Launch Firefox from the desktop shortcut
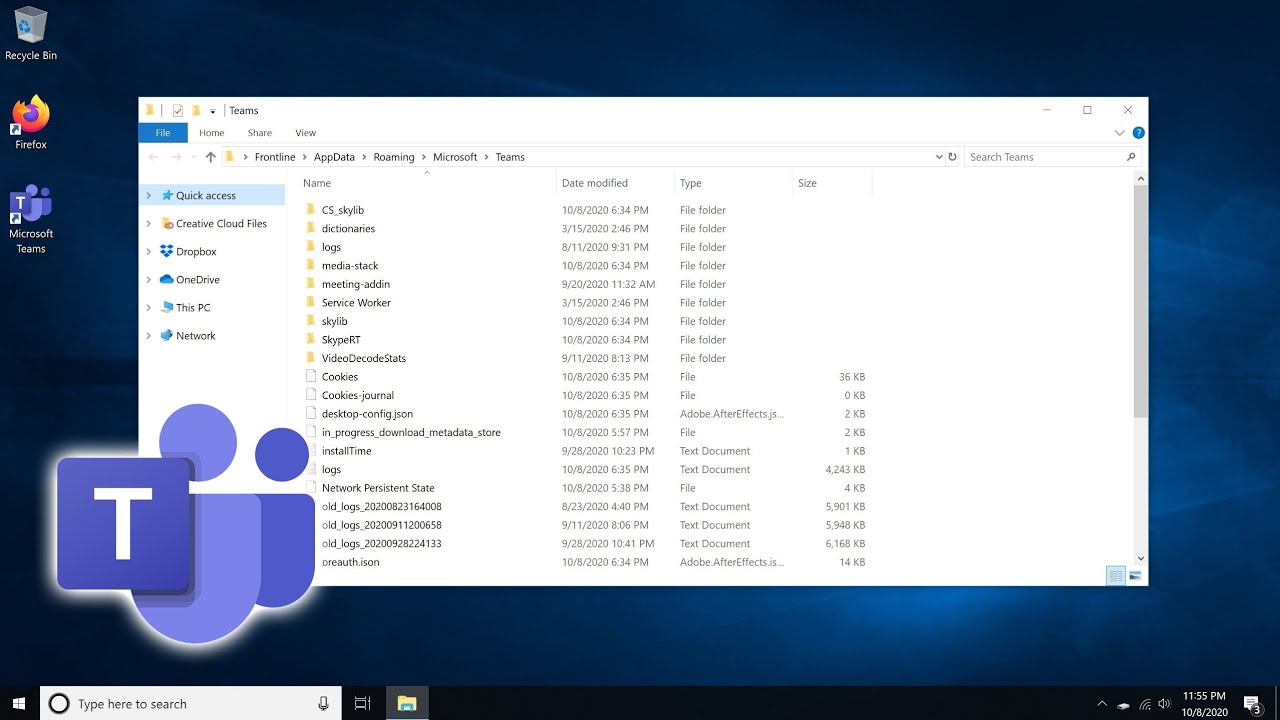Viewport: 1280px width, 720px height. click(x=31, y=122)
